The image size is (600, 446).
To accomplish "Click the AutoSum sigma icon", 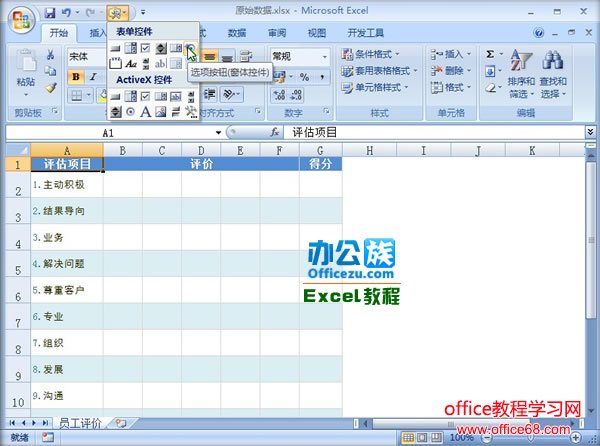I will [490, 54].
